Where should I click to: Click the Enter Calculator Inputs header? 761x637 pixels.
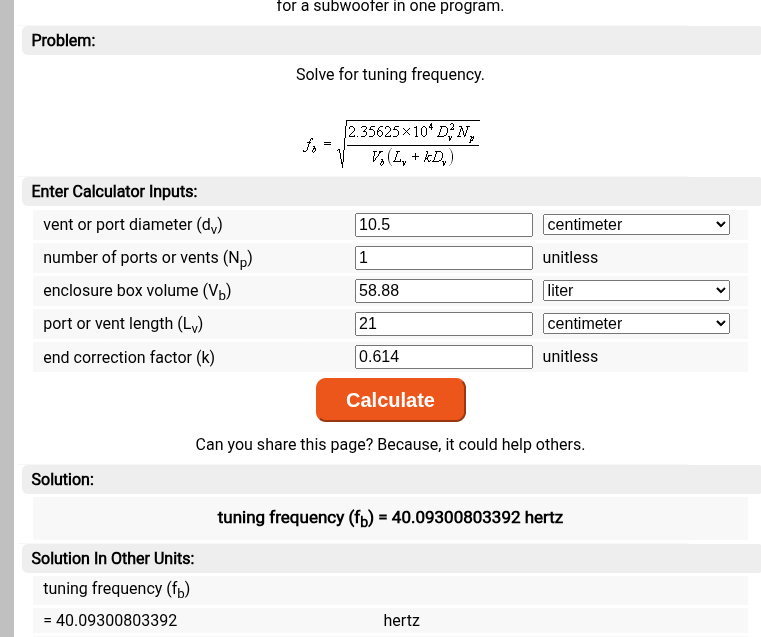[114, 192]
